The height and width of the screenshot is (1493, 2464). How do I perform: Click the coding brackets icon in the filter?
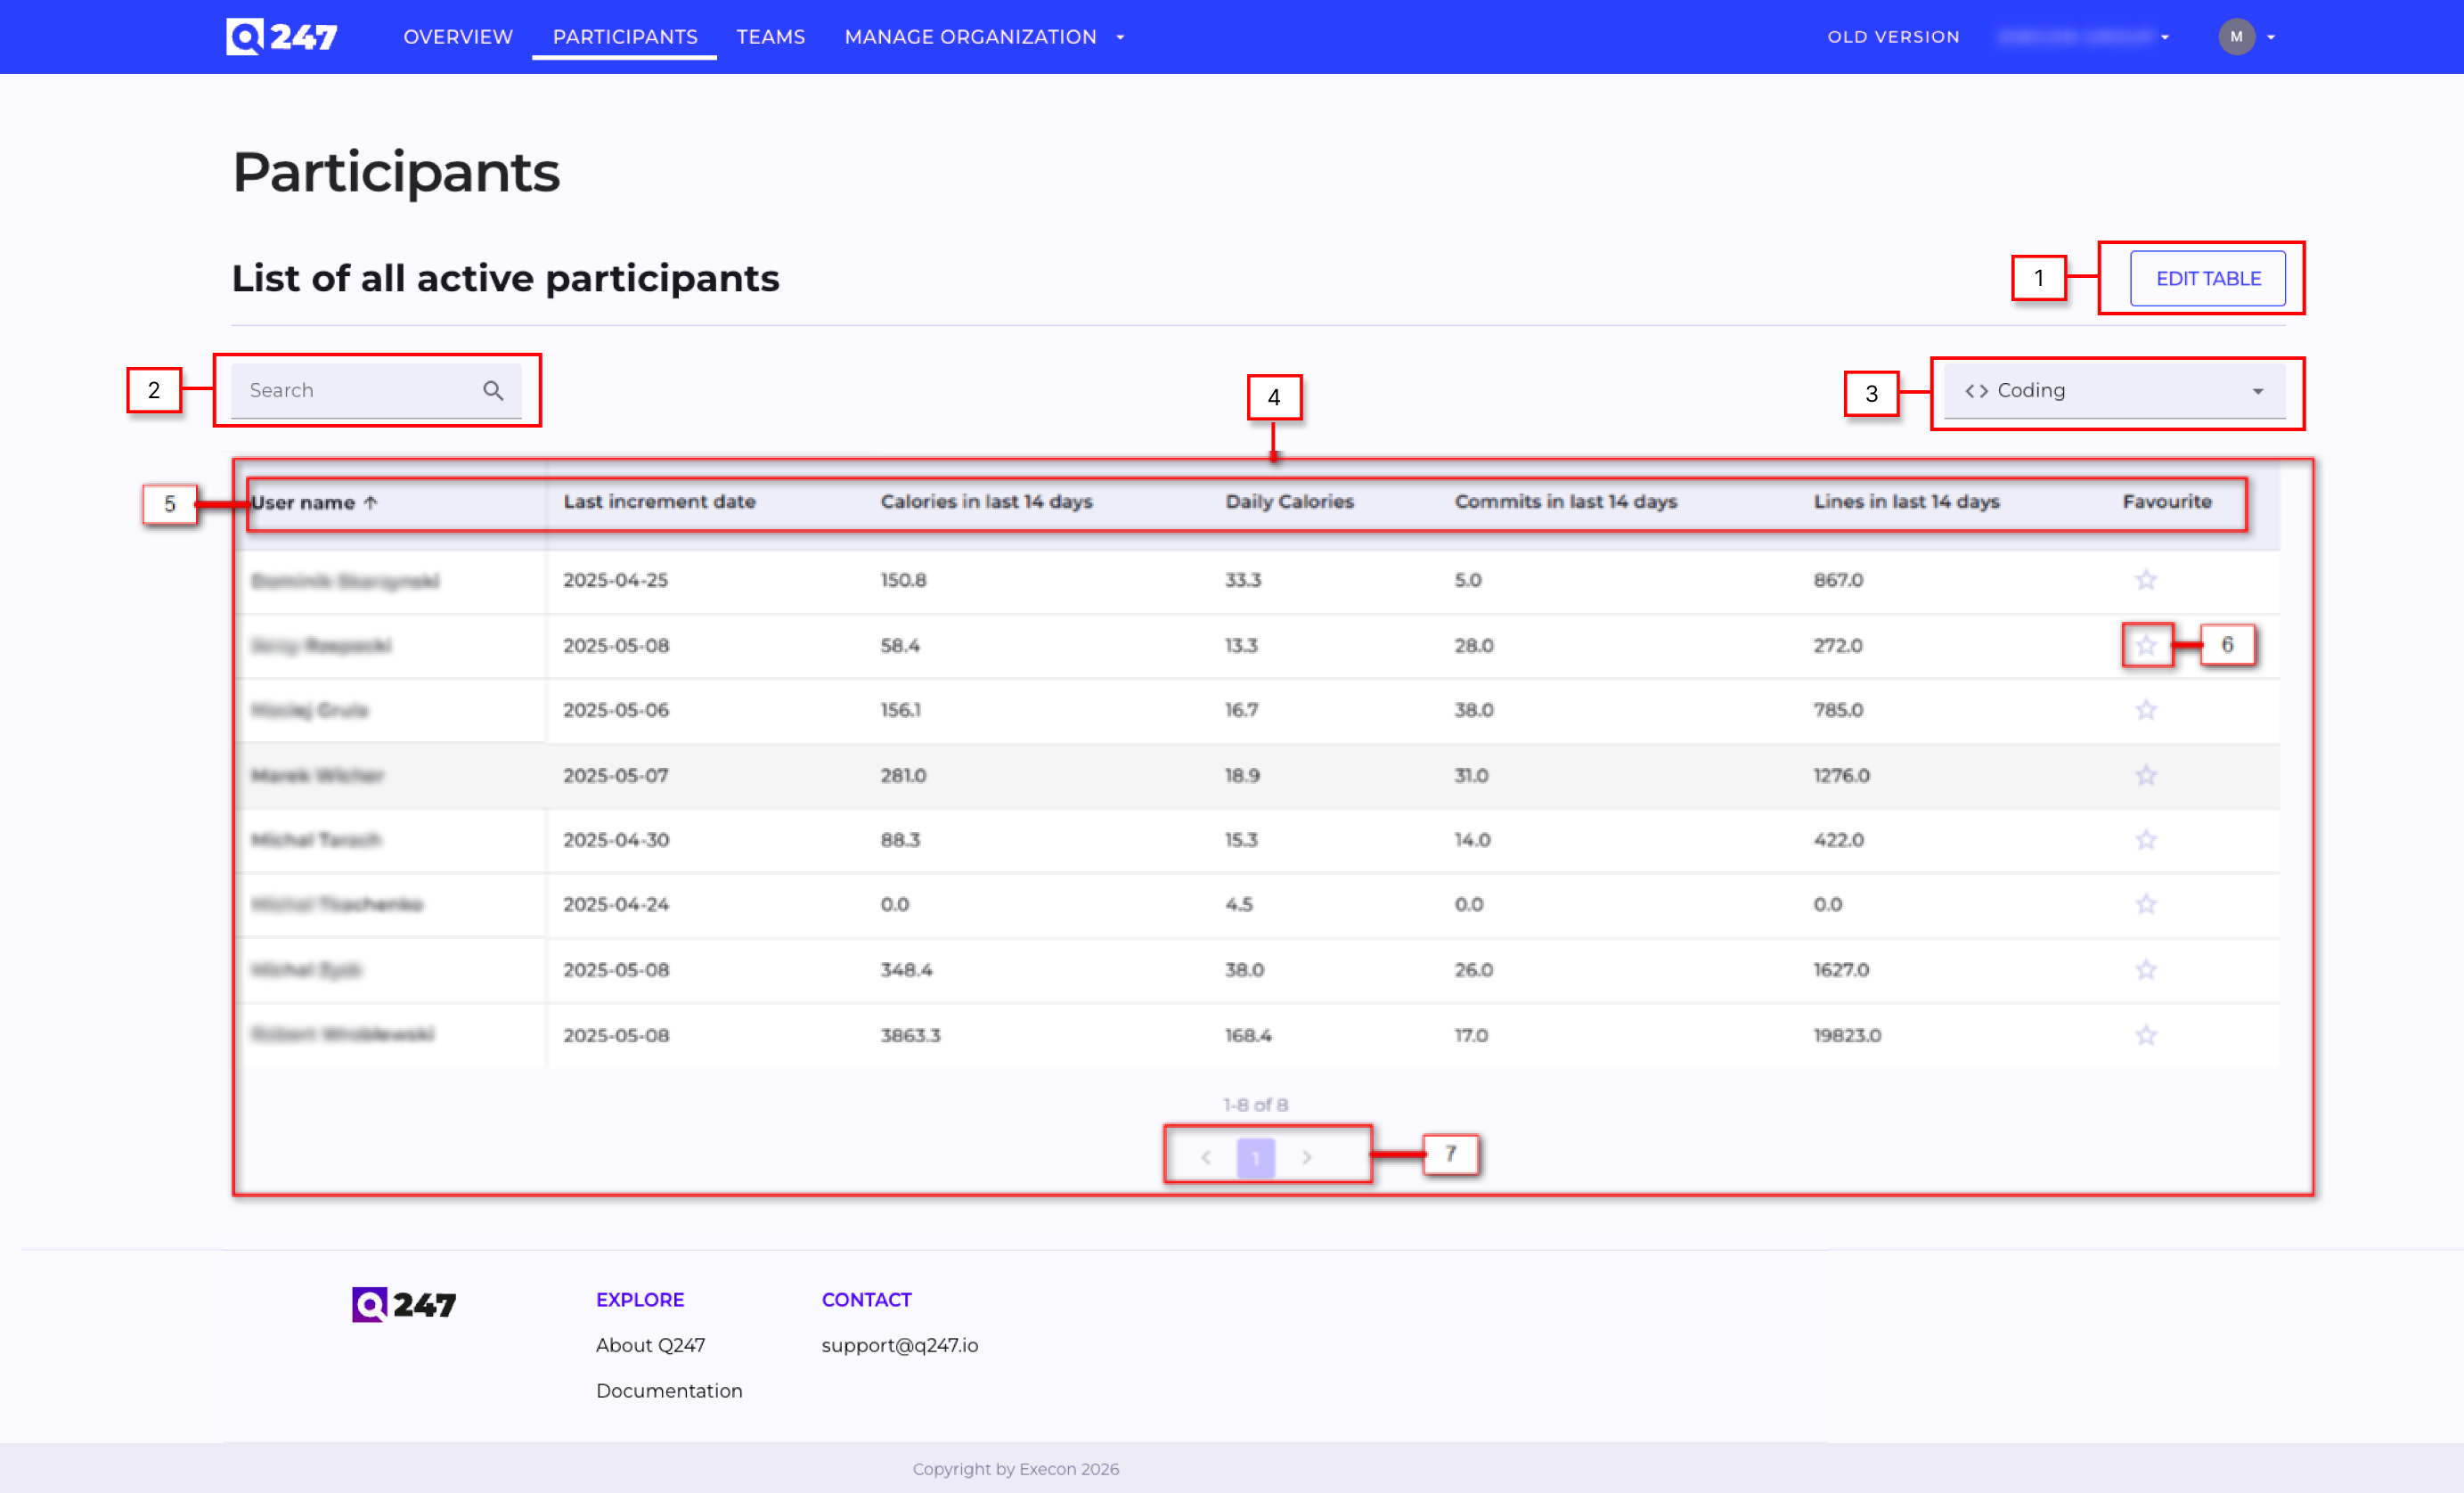coord(1977,390)
